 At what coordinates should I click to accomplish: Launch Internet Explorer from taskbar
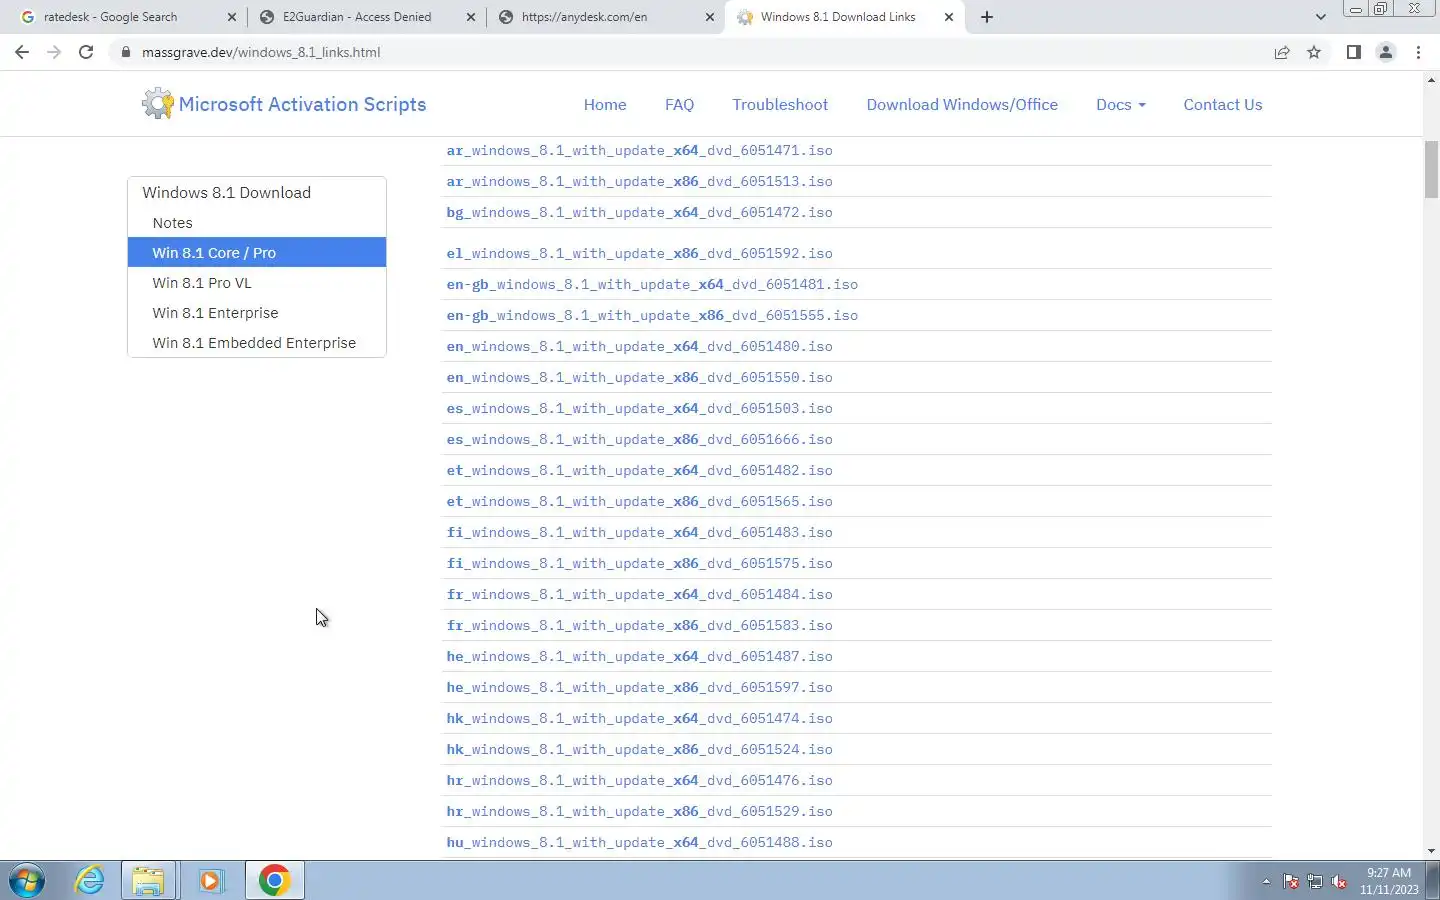pos(89,880)
